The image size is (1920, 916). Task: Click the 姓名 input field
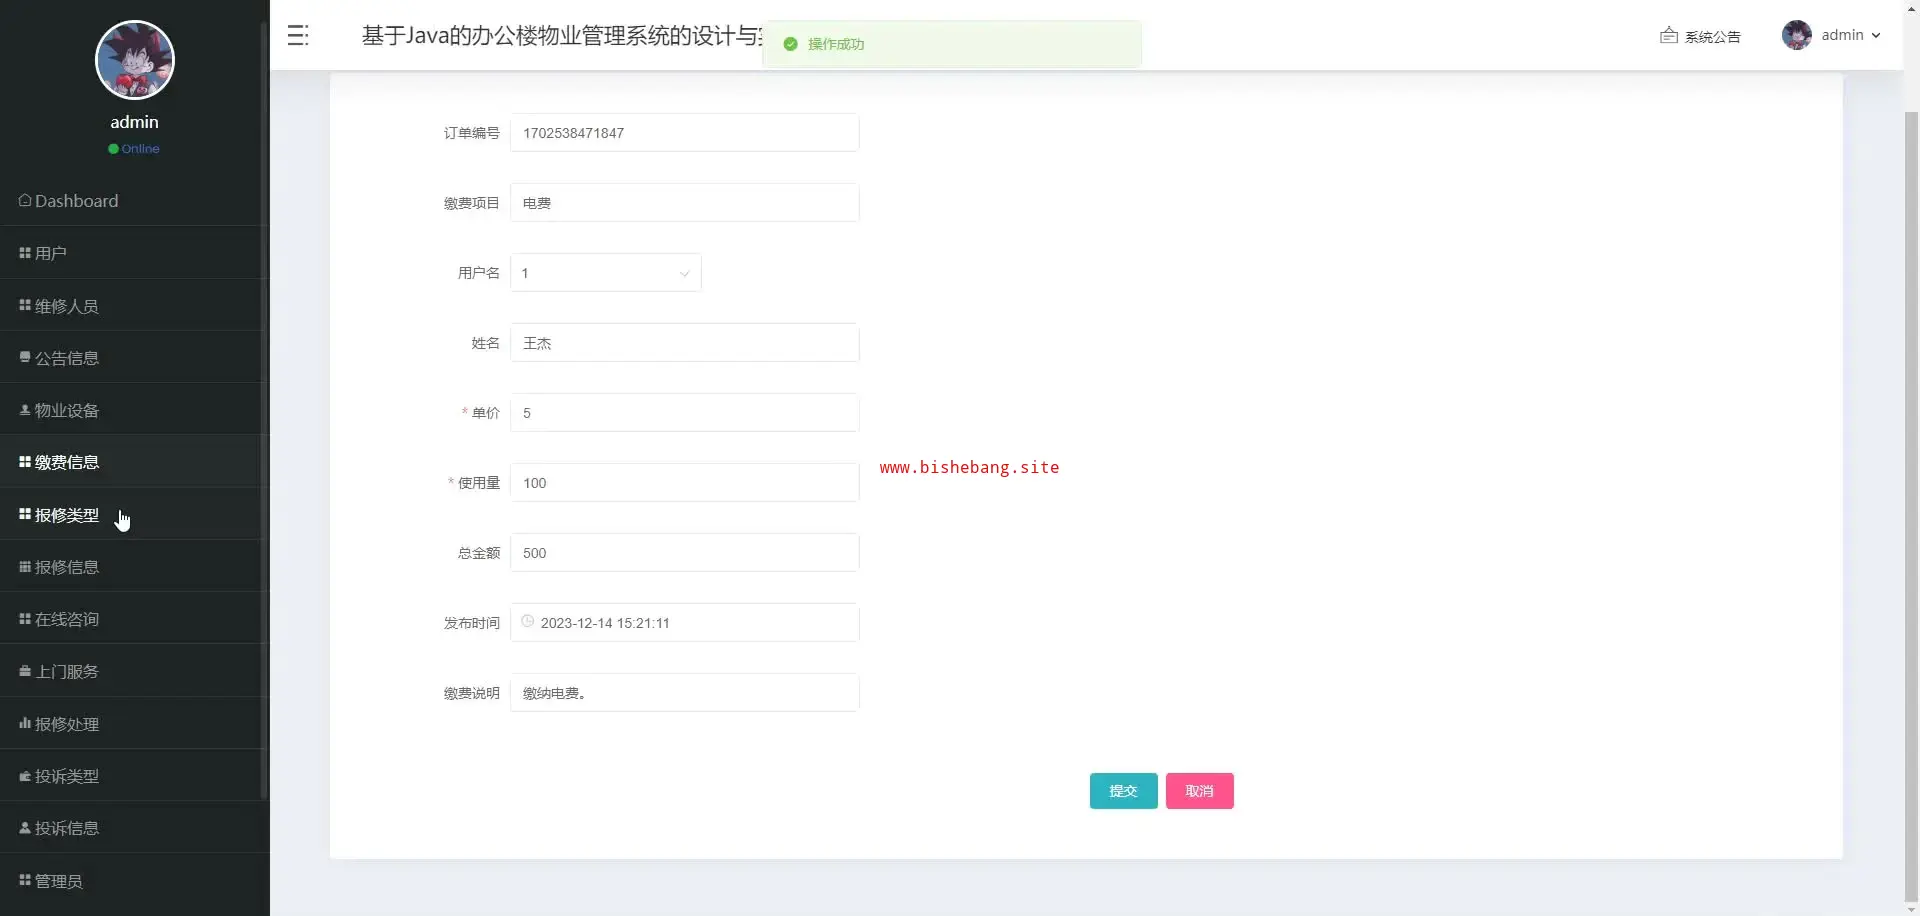click(685, 343)
